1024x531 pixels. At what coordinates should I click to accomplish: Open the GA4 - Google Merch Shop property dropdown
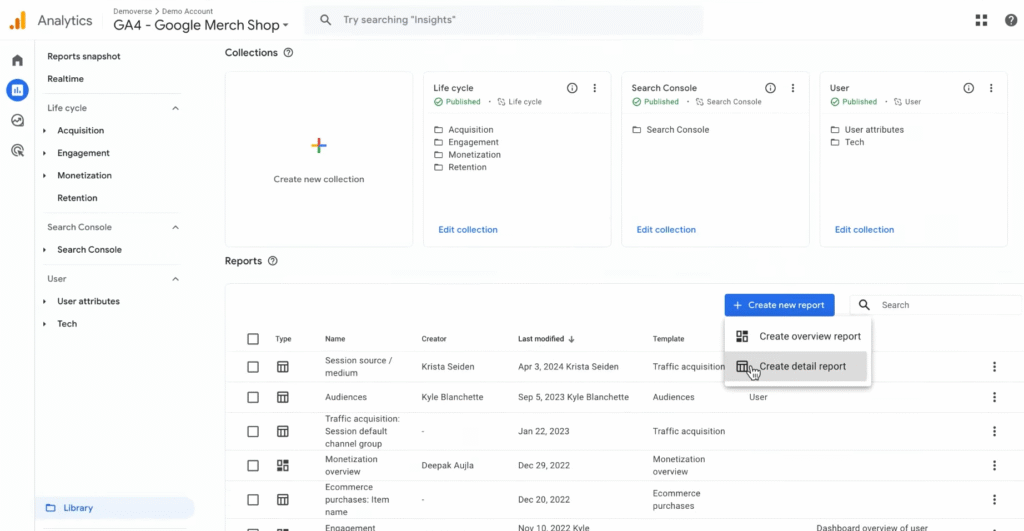(200, 25)
